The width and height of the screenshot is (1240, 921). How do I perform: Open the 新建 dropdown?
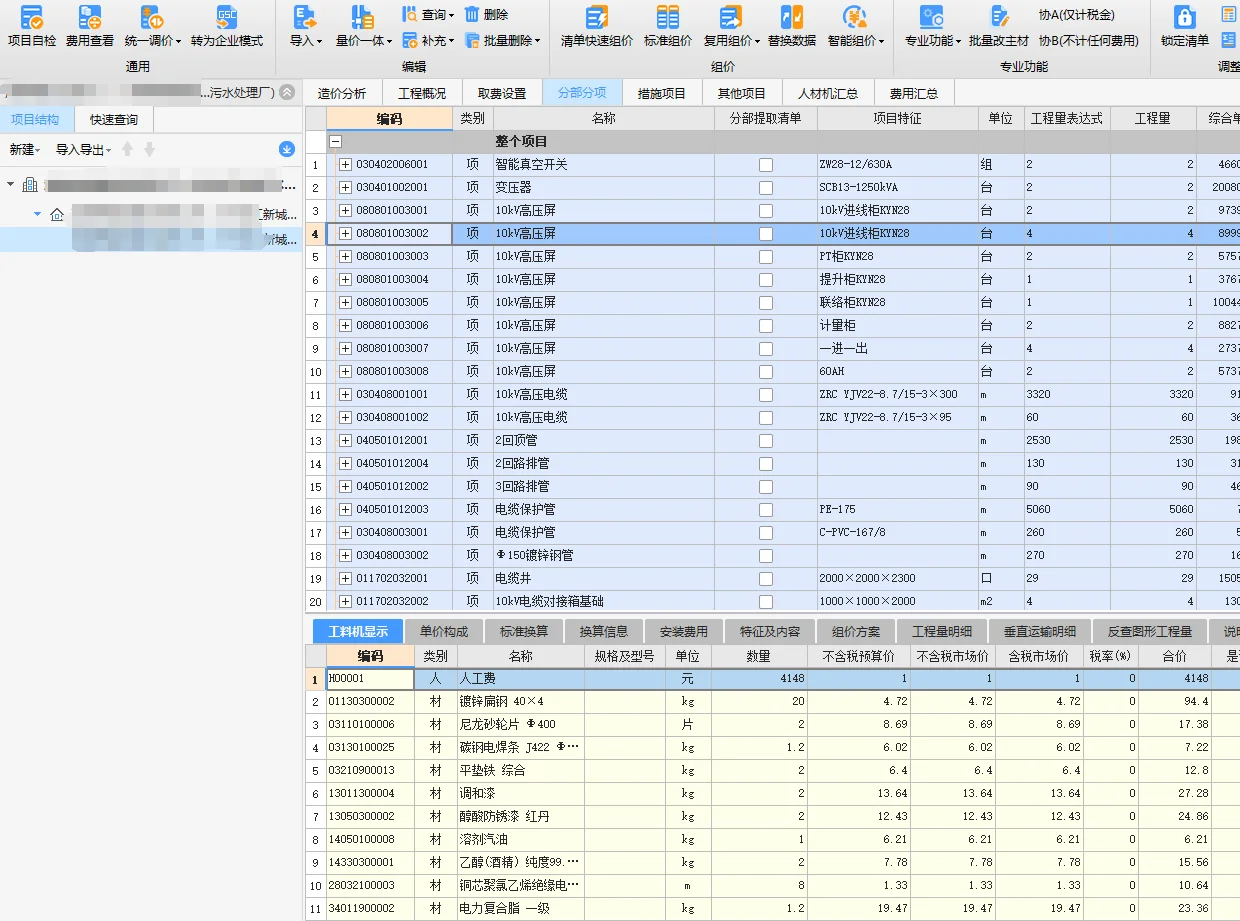click(25, 150)
